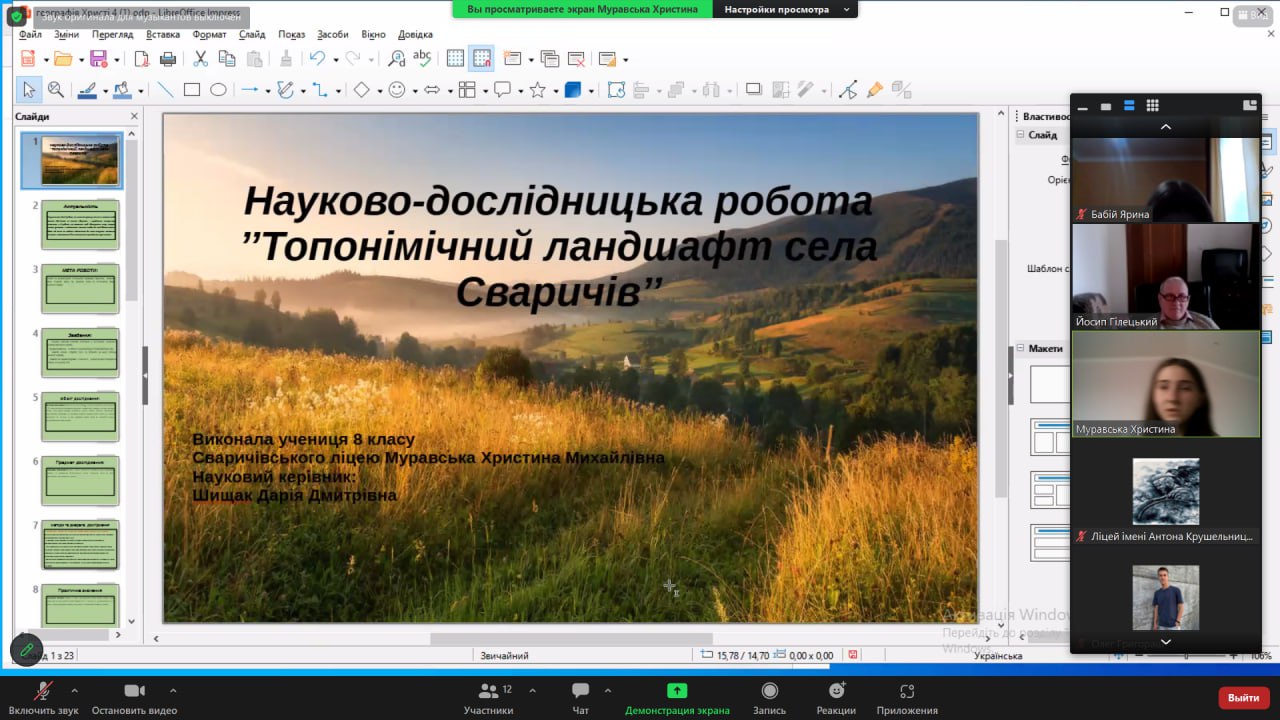1280x720 pixels.
Task: Open the Save dropdown arrow
Action: [116, 60]
